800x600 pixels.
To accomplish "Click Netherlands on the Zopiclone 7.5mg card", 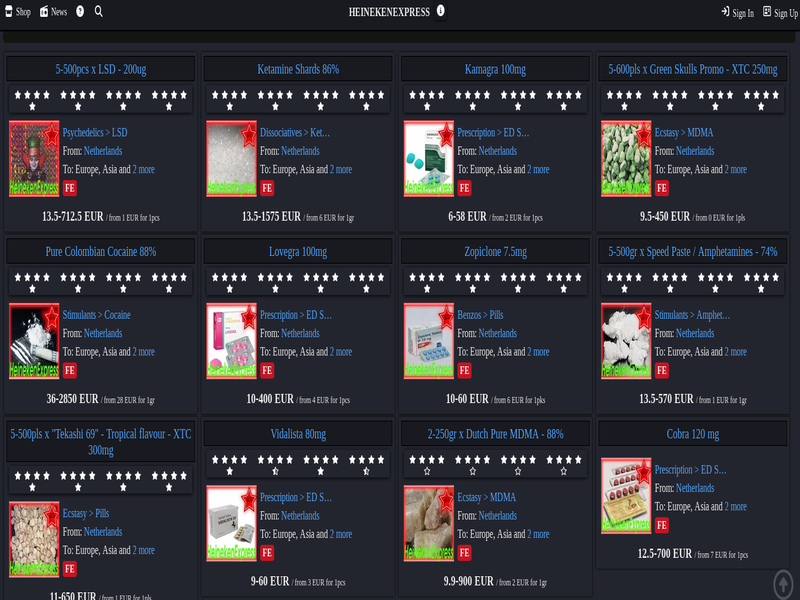I will click(497, 333).
